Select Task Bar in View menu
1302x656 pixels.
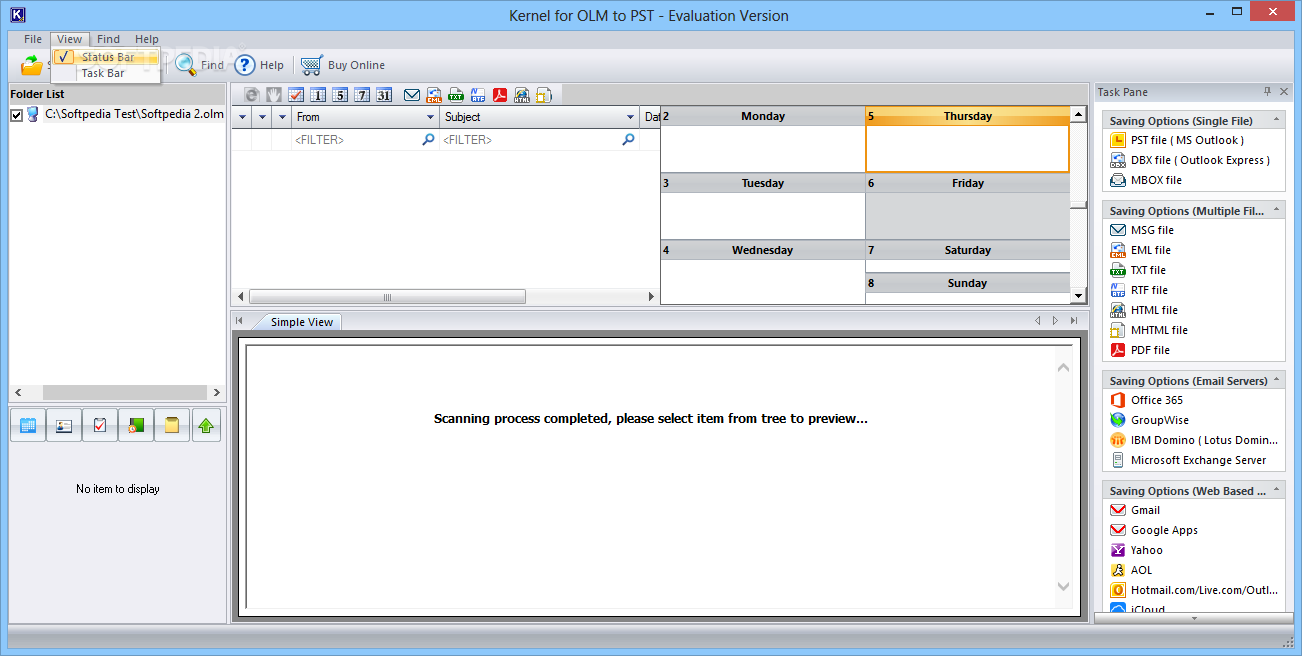point(107,73)
